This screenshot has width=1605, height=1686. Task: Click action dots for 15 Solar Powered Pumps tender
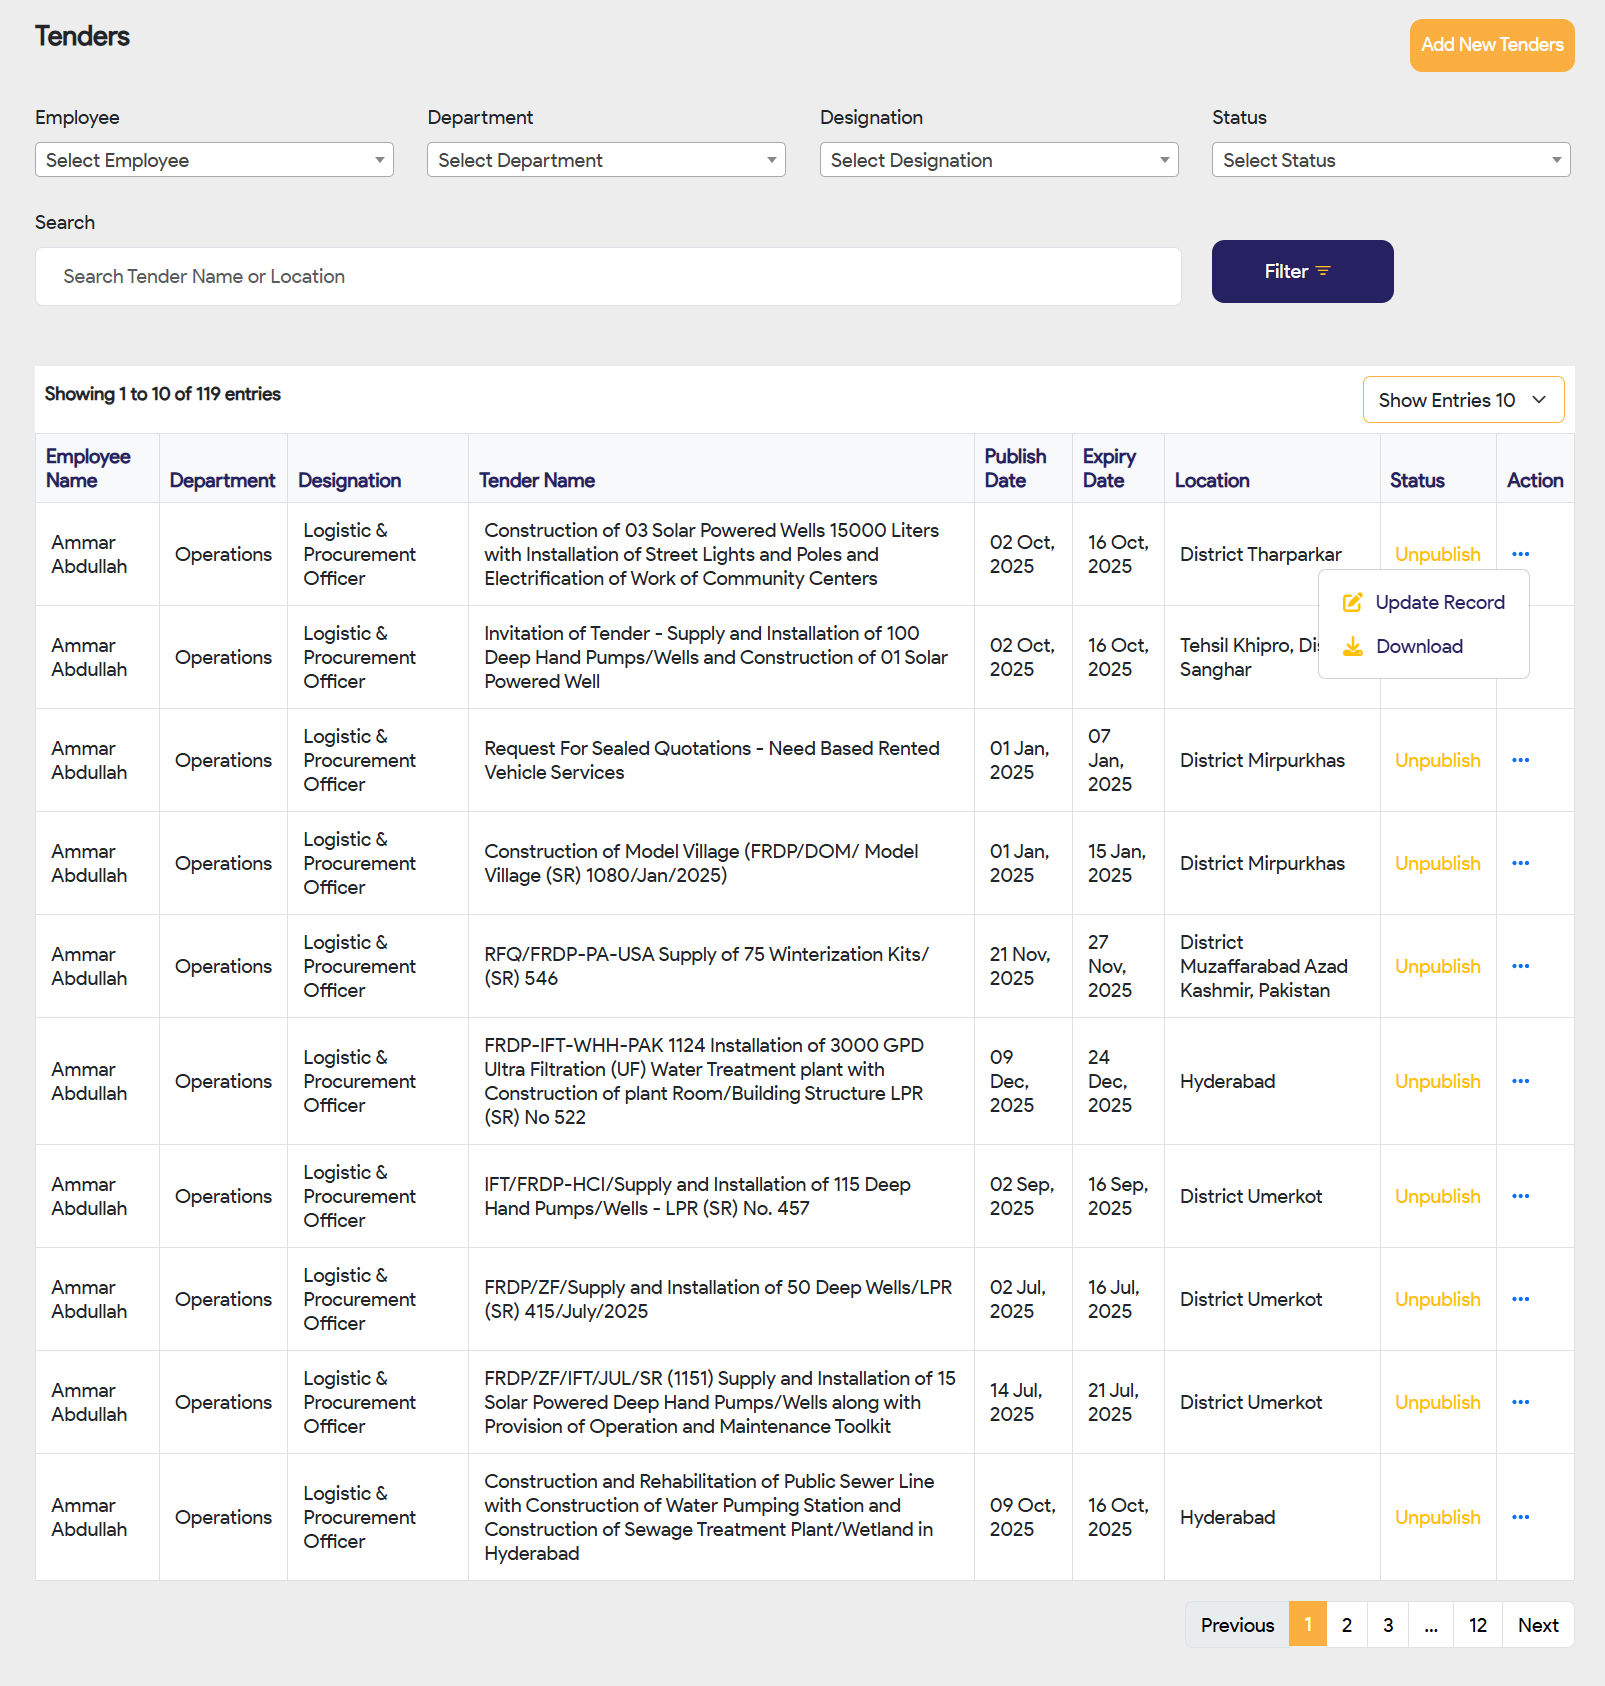tap(1520, 1402)
